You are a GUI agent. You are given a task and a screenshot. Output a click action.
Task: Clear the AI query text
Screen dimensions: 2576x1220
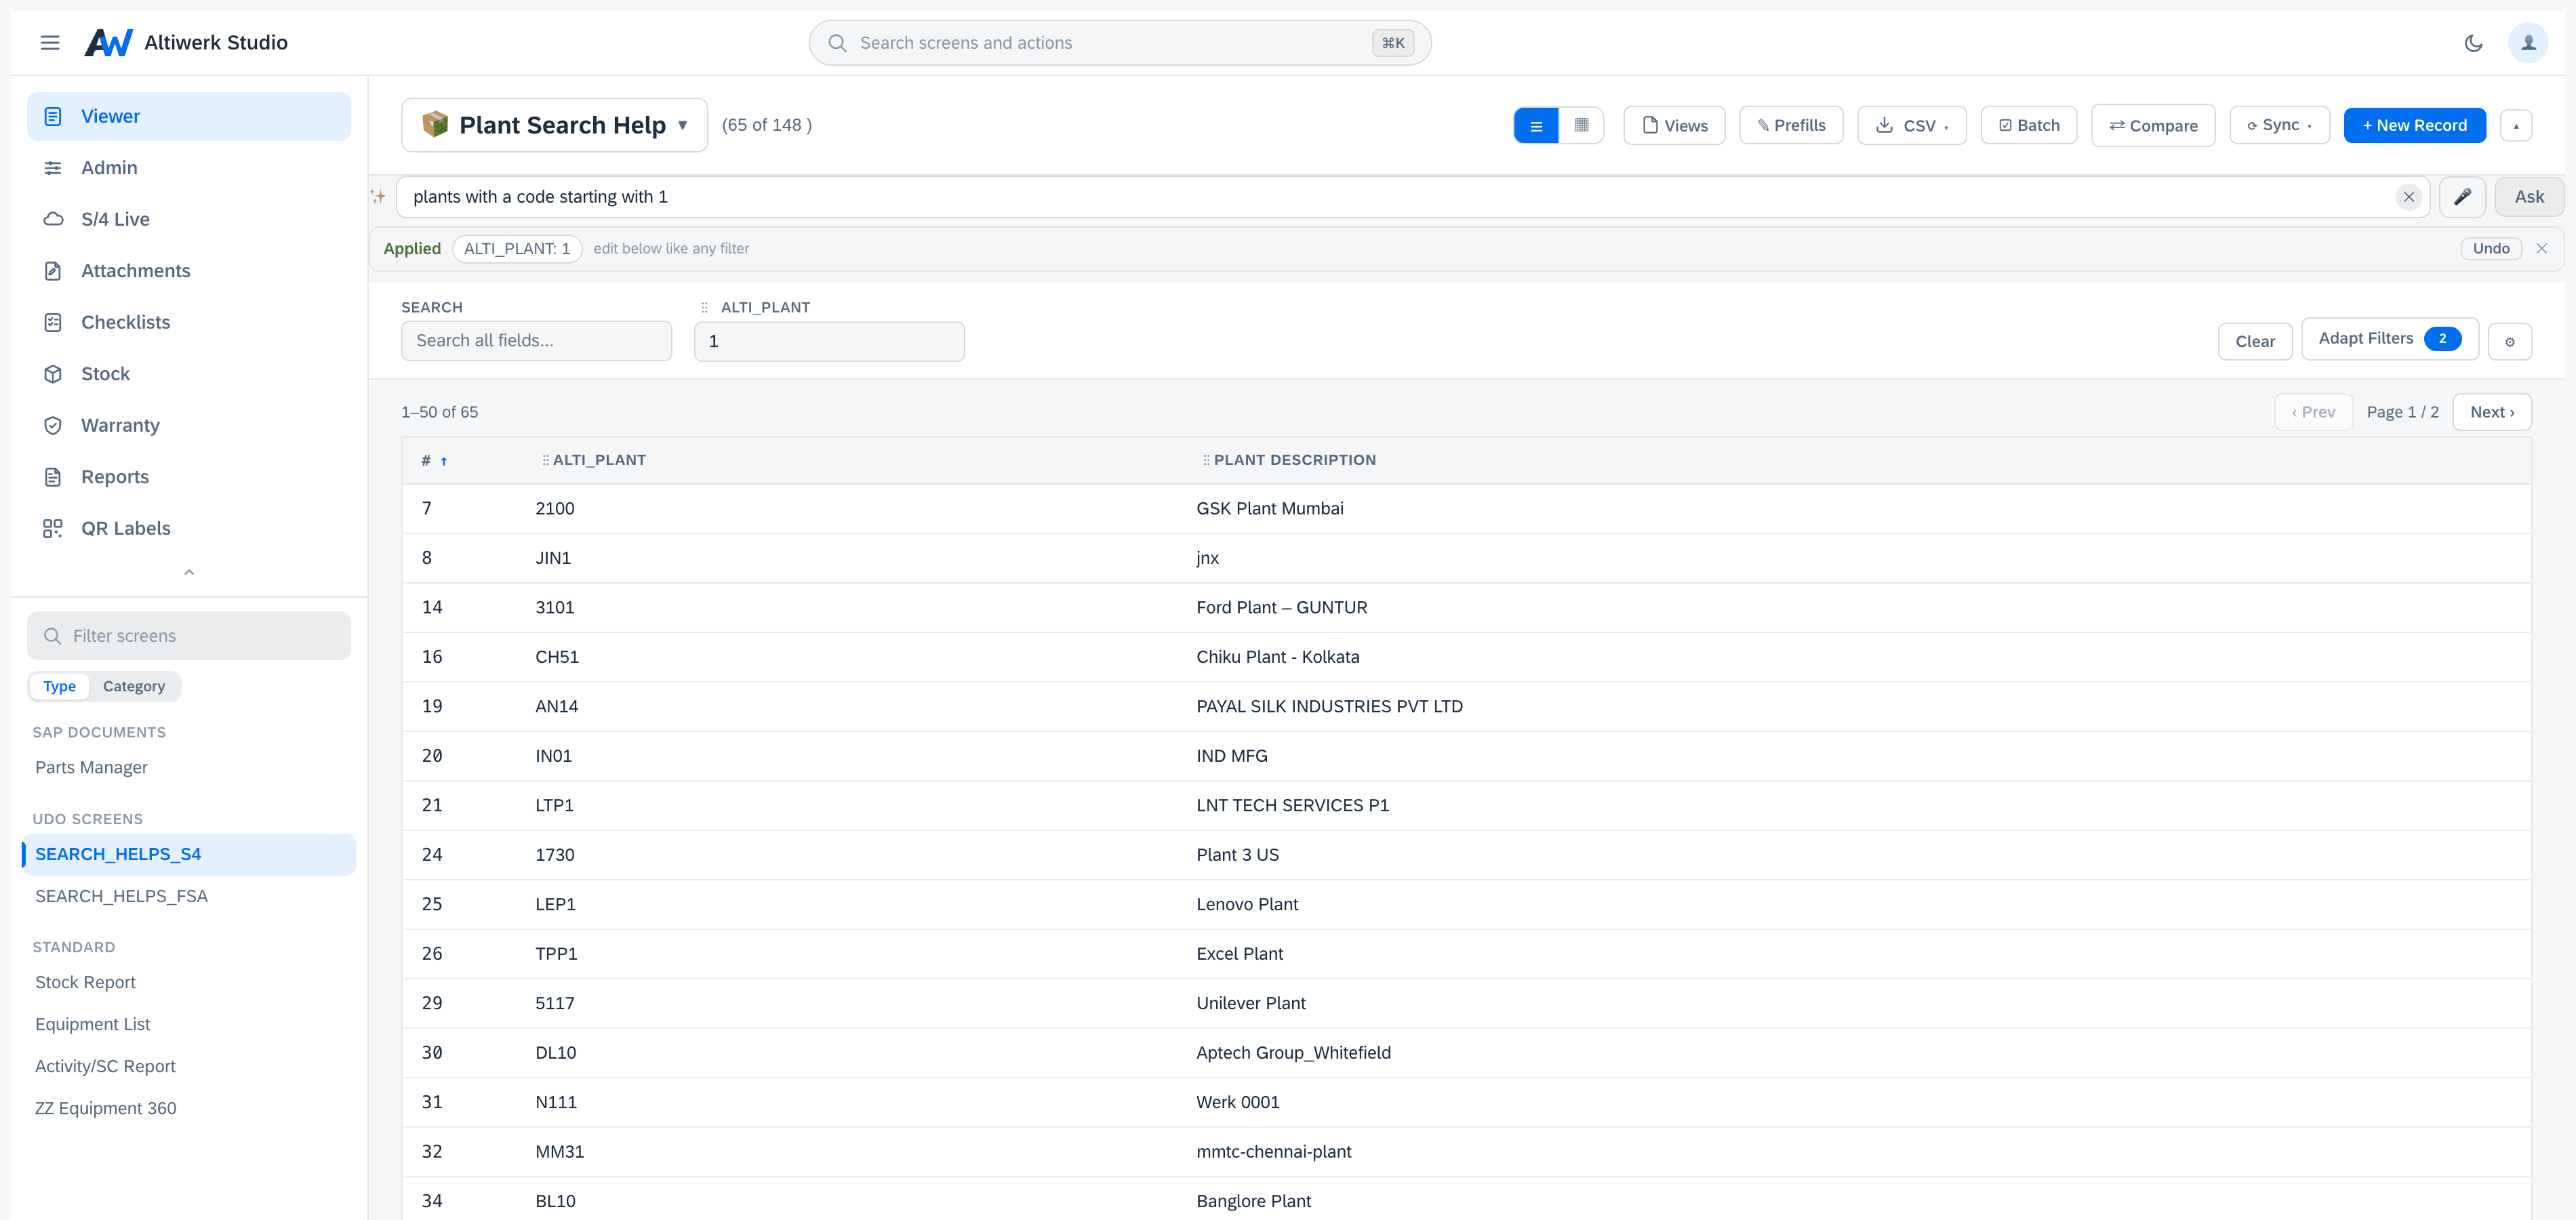[2409, 197]
